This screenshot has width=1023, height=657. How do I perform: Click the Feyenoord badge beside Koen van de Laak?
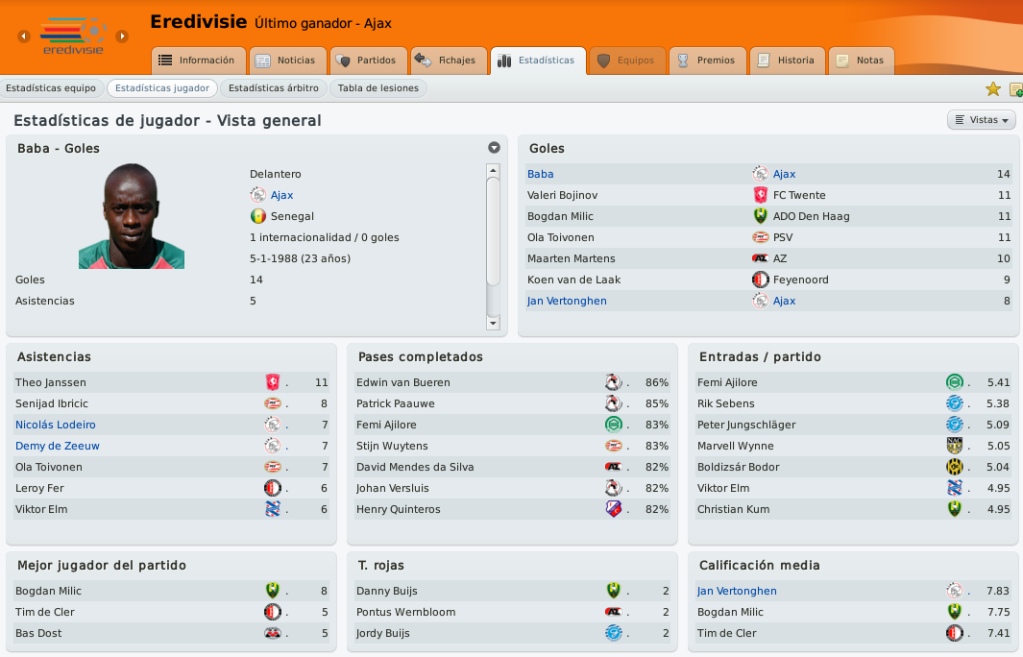click(x=760, y=280)
